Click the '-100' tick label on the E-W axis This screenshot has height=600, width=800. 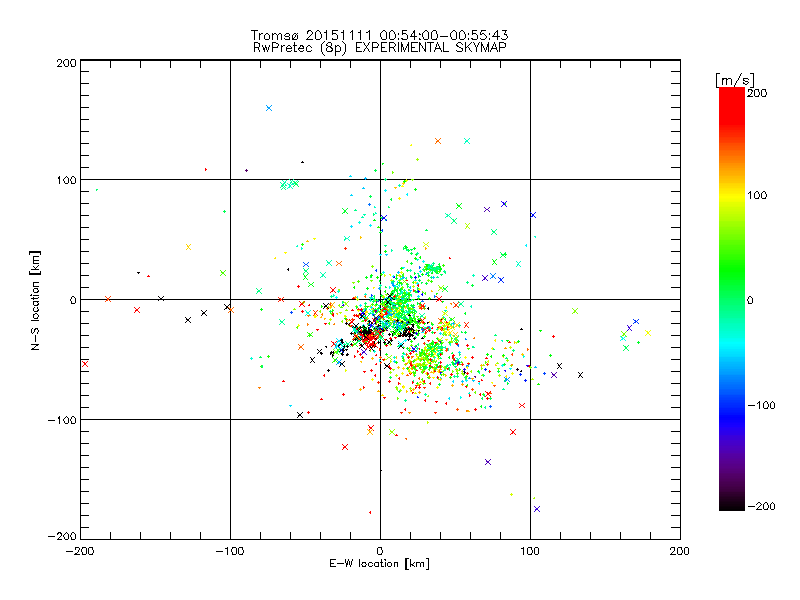point(230,551)
